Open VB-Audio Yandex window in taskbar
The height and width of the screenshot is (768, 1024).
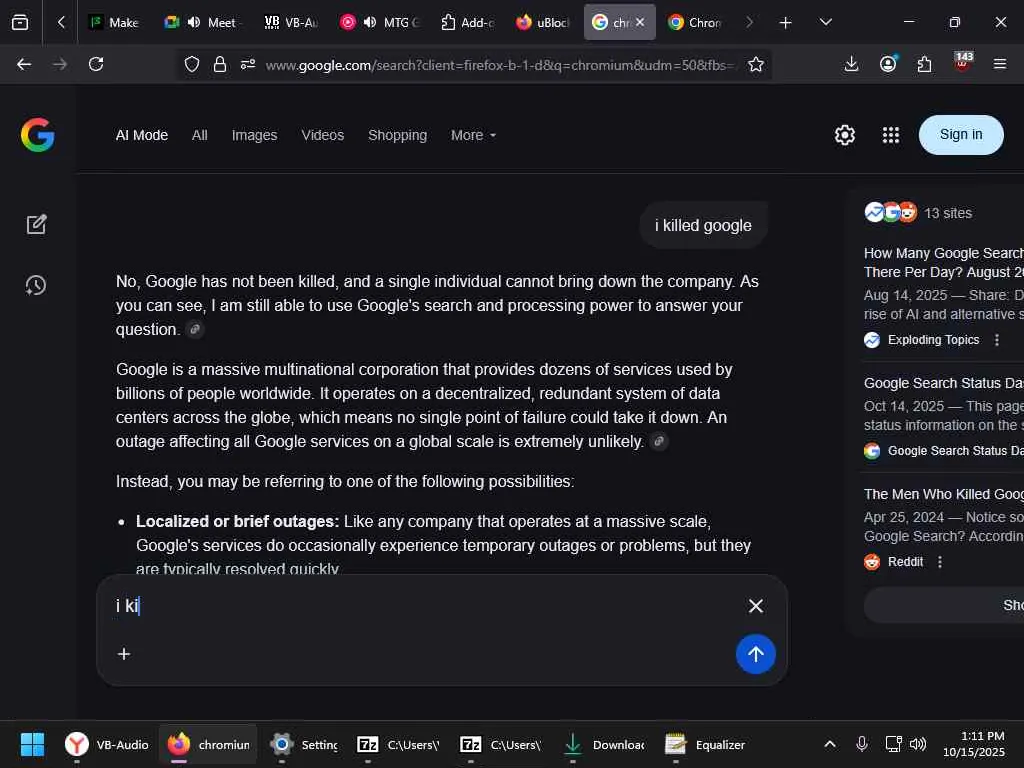click(x=107, y=744)
